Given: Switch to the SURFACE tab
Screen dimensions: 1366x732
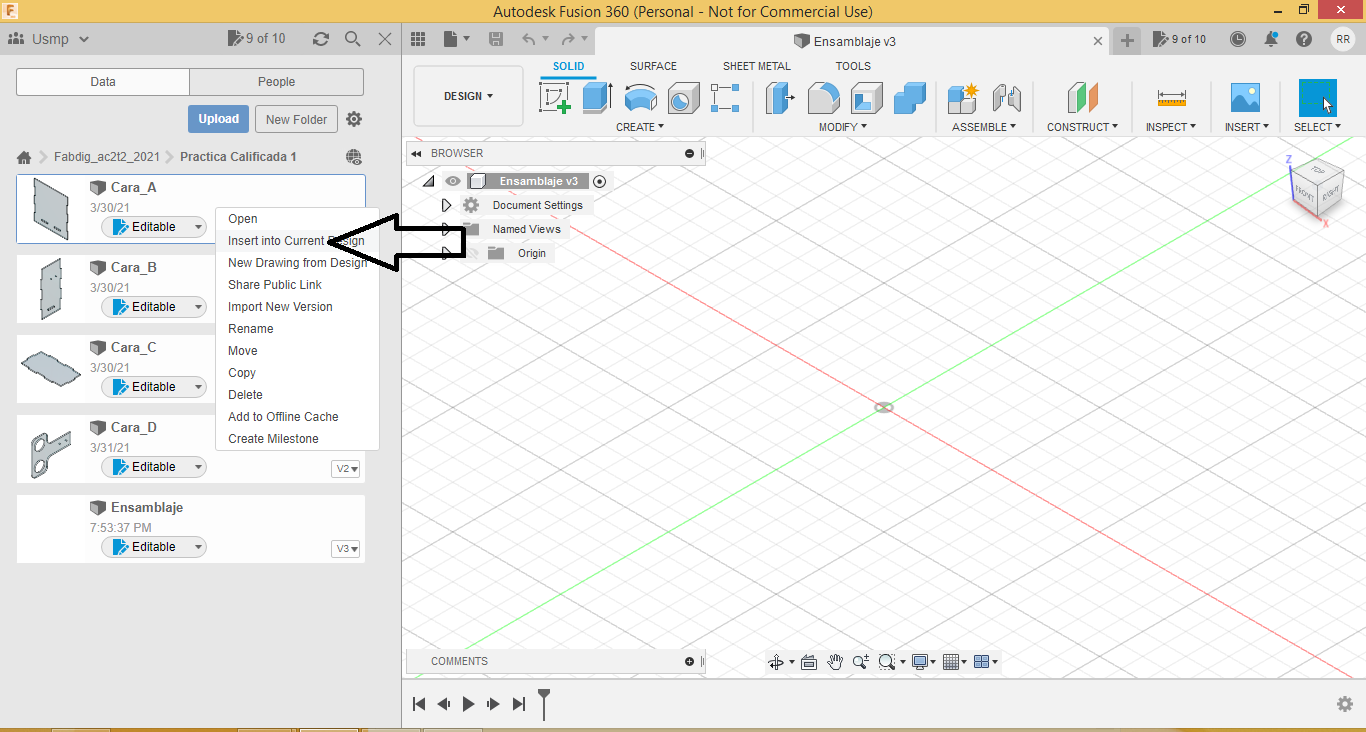Looking at the screenshot, I should point(653,66).
